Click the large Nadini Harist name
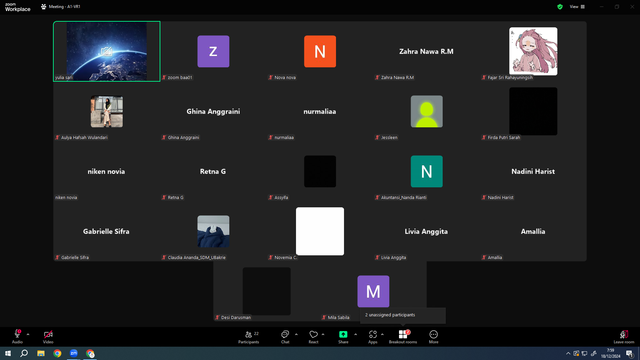The height and width of the screenshot is (360, 640). click(x=533, y=171)
